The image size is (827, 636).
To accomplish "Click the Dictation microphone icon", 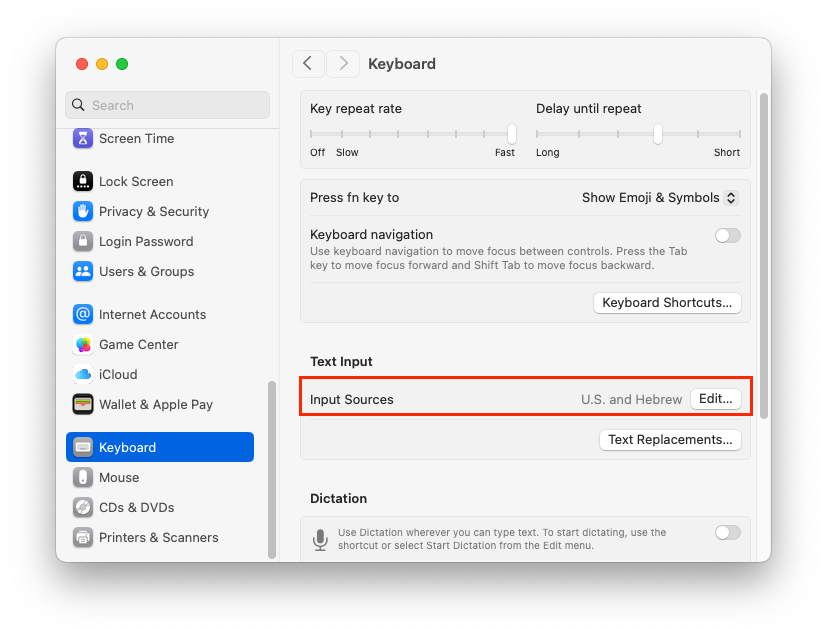I will tap(320, 540).
